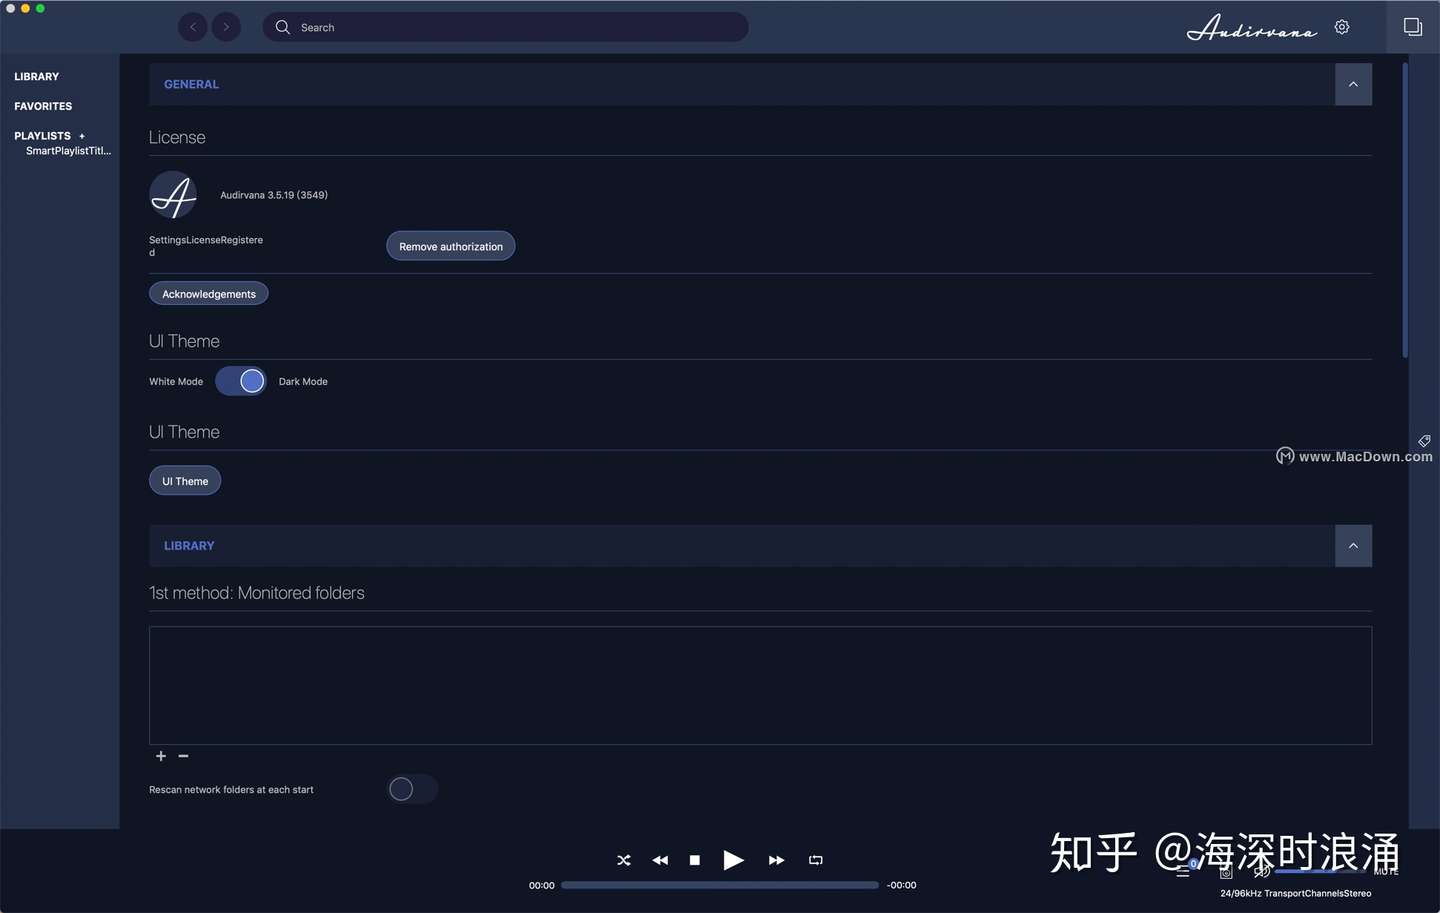Add a monitored folder with the plus icon
Image resolution: width=1440 pixels, height=913 pixels.
(x=161, y=756)
